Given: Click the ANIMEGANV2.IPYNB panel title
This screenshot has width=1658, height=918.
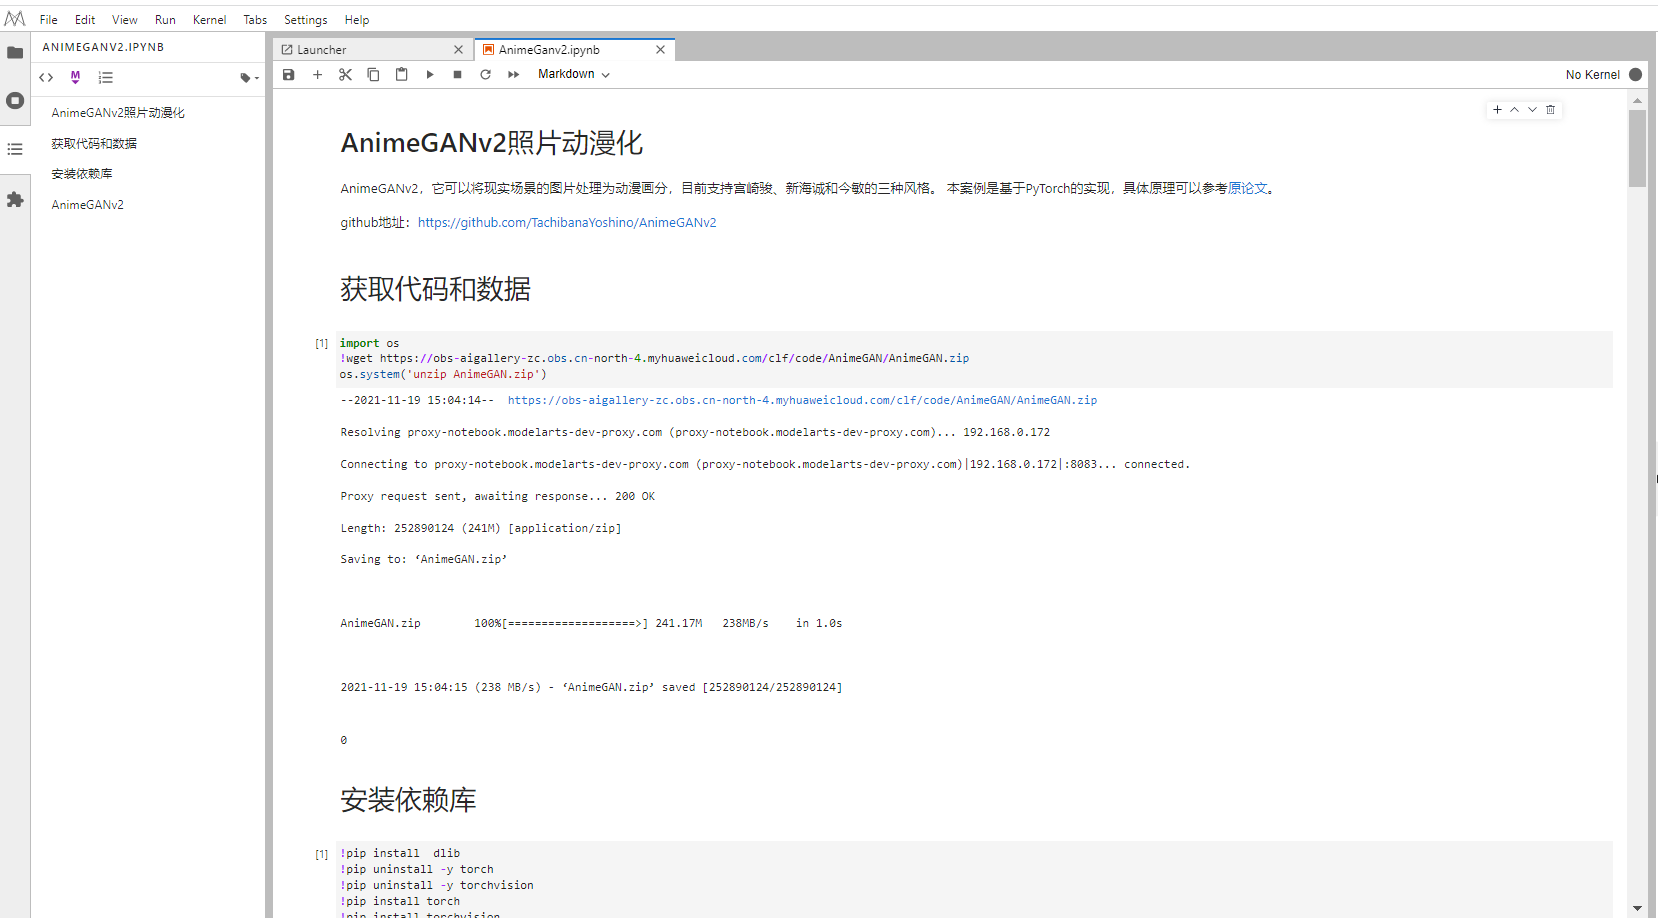Looking at the screenshot, I should (103, 47).
